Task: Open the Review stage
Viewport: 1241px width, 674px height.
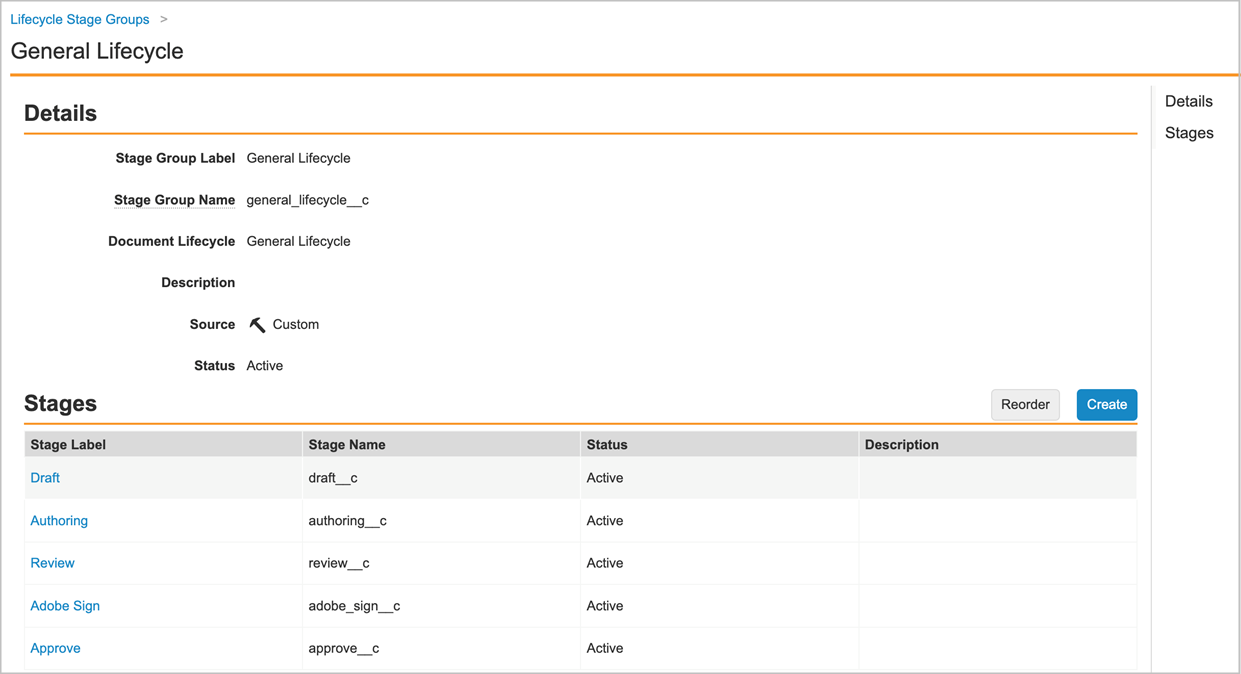Action: tap(52, 563)
